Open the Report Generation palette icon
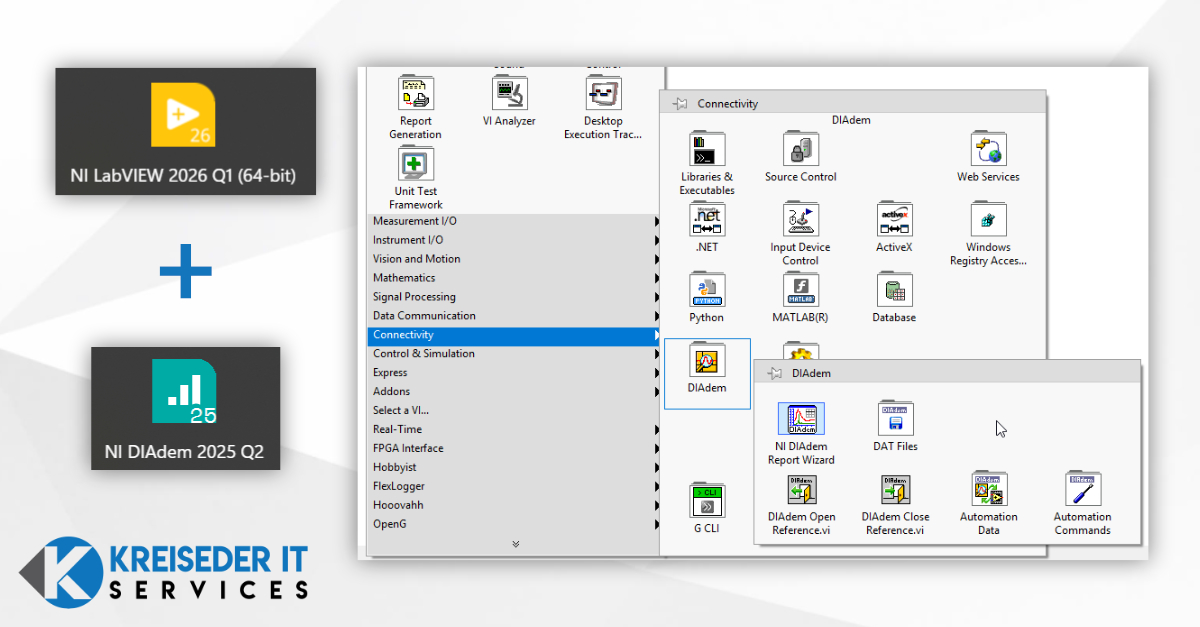This screenshot has width=1200, height=627. coord(415,94)
